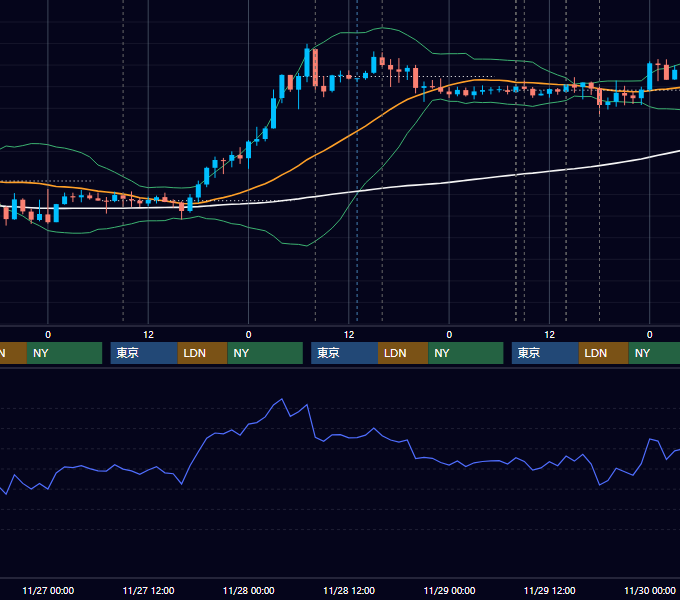Click the NY session block spanning 11/29 00:00
The image size is (680, 600).
click(466, 353)
